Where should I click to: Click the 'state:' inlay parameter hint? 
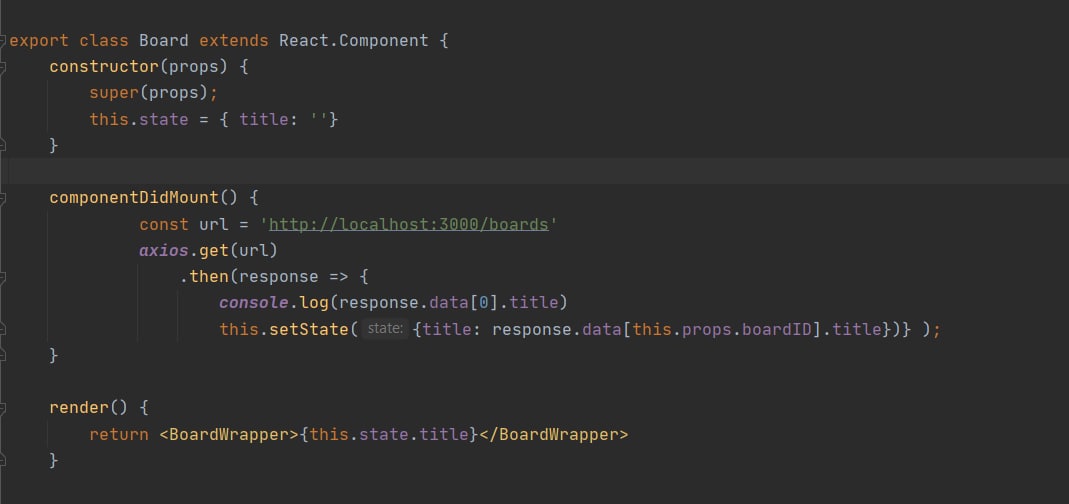[x=385, y=329]
